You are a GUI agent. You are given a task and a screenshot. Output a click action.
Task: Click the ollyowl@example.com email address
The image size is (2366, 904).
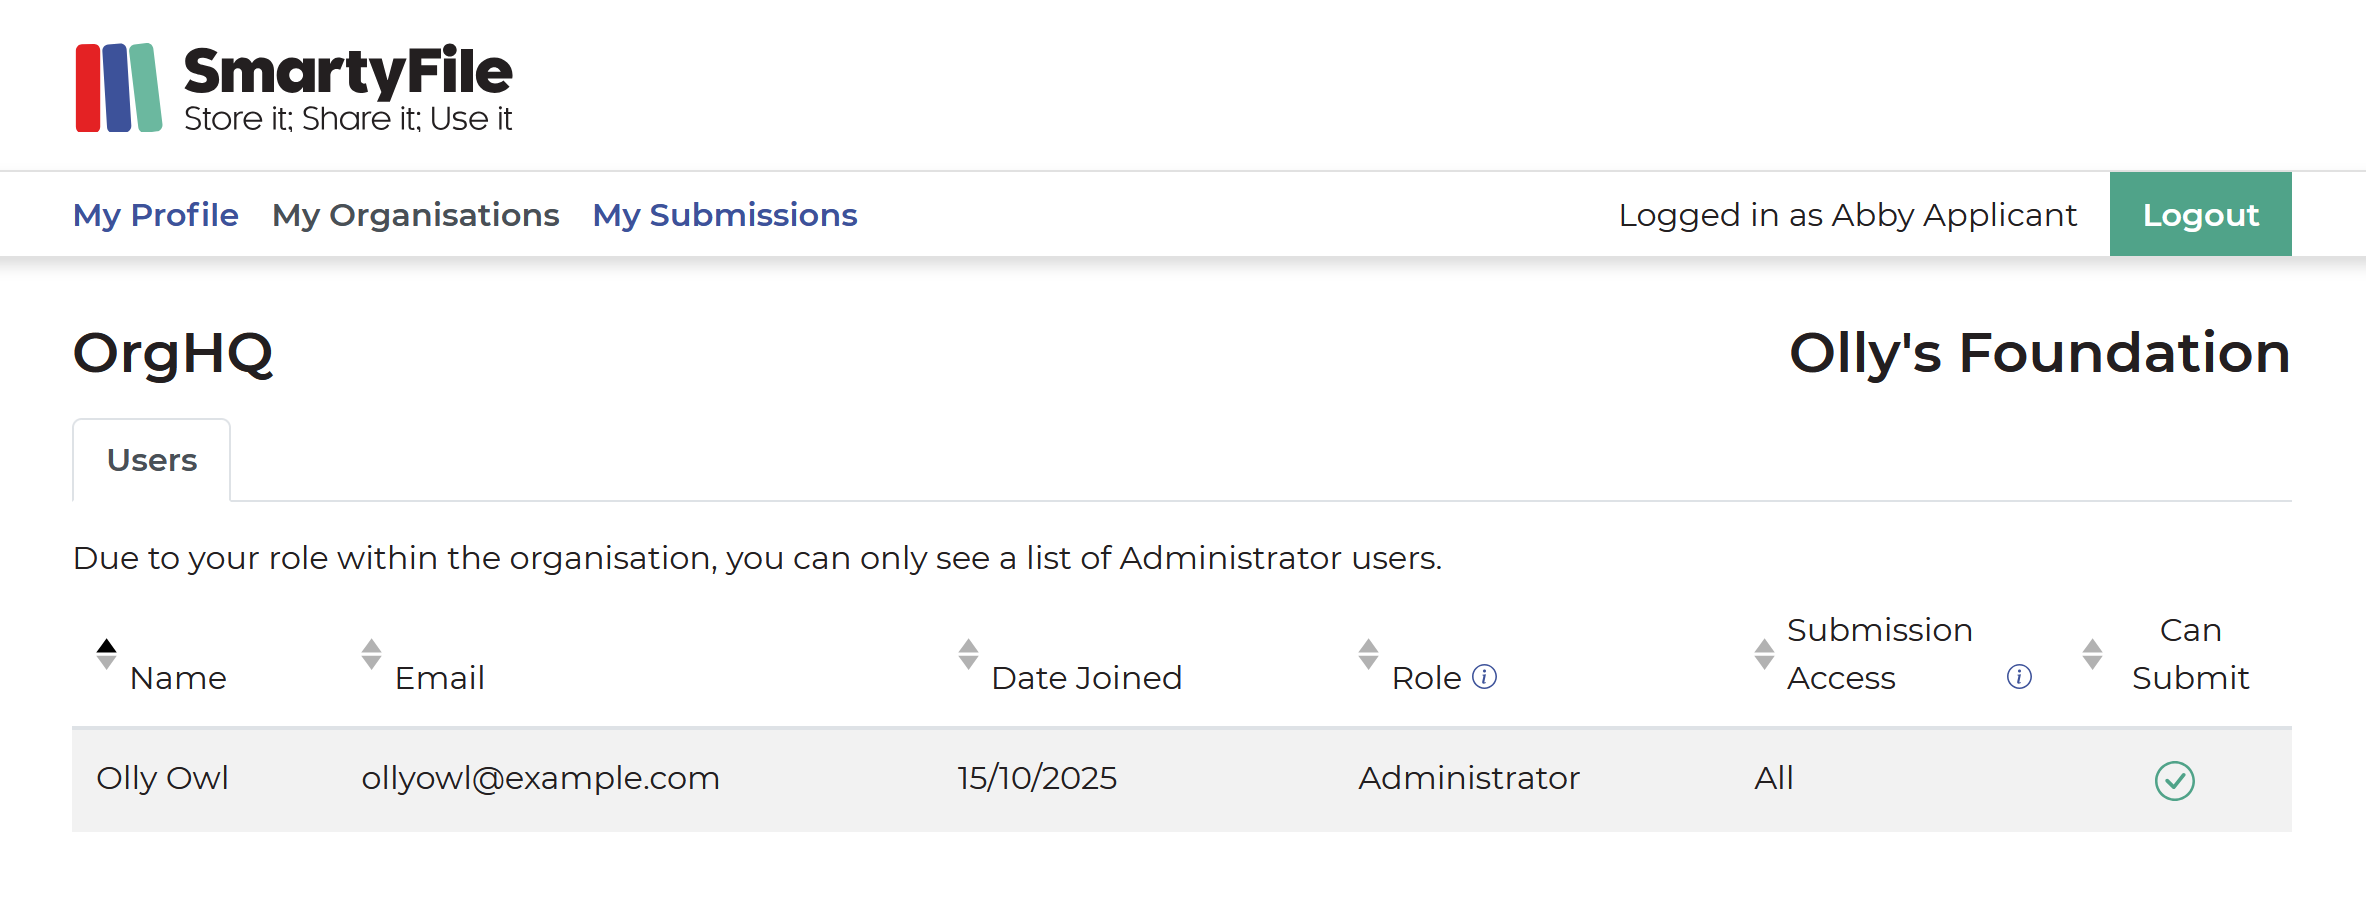pyautogui.click(x=540, y=778)
